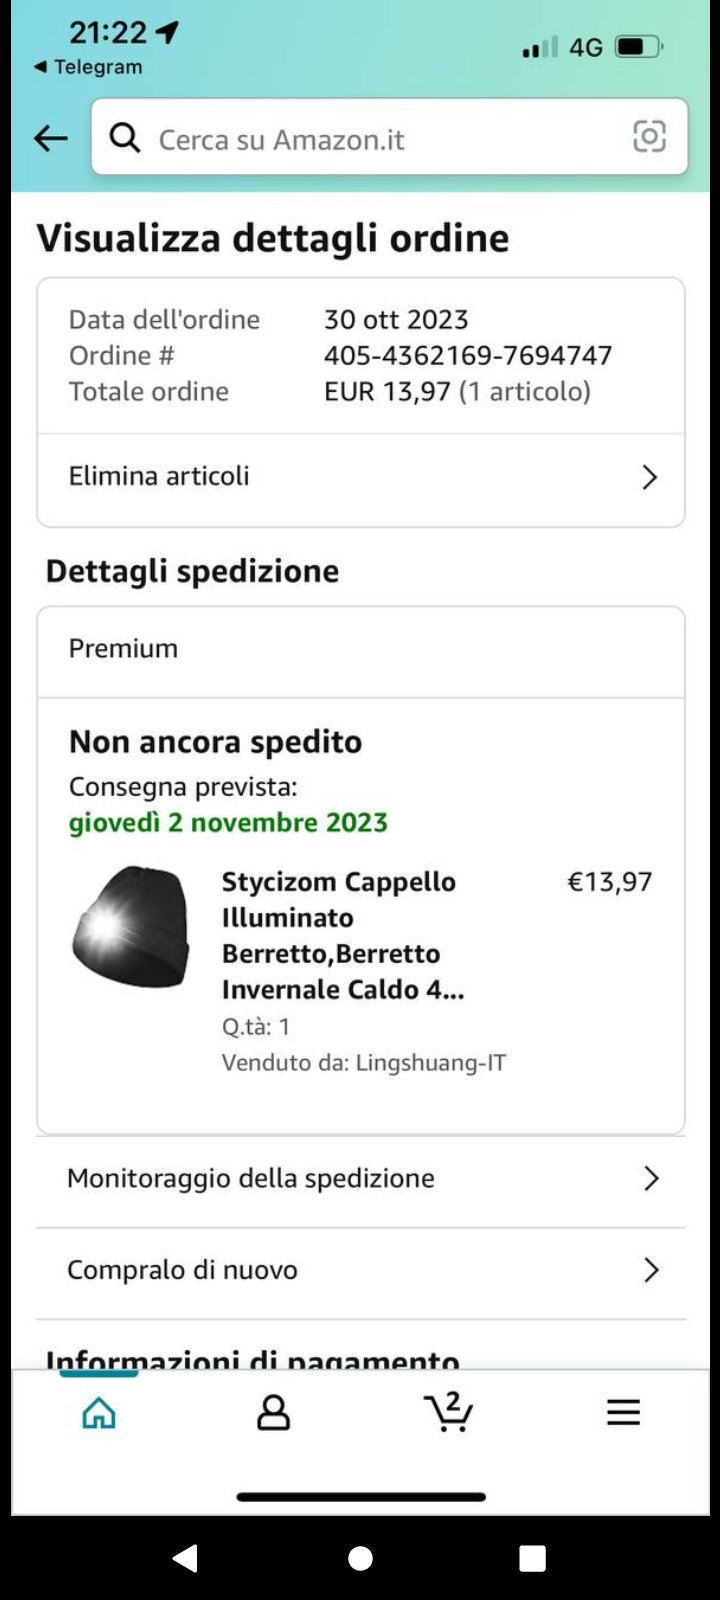The image size is (720, 1600).
Task: Tap Android back navigation triangle
Action: click(x=185, y=1558)
